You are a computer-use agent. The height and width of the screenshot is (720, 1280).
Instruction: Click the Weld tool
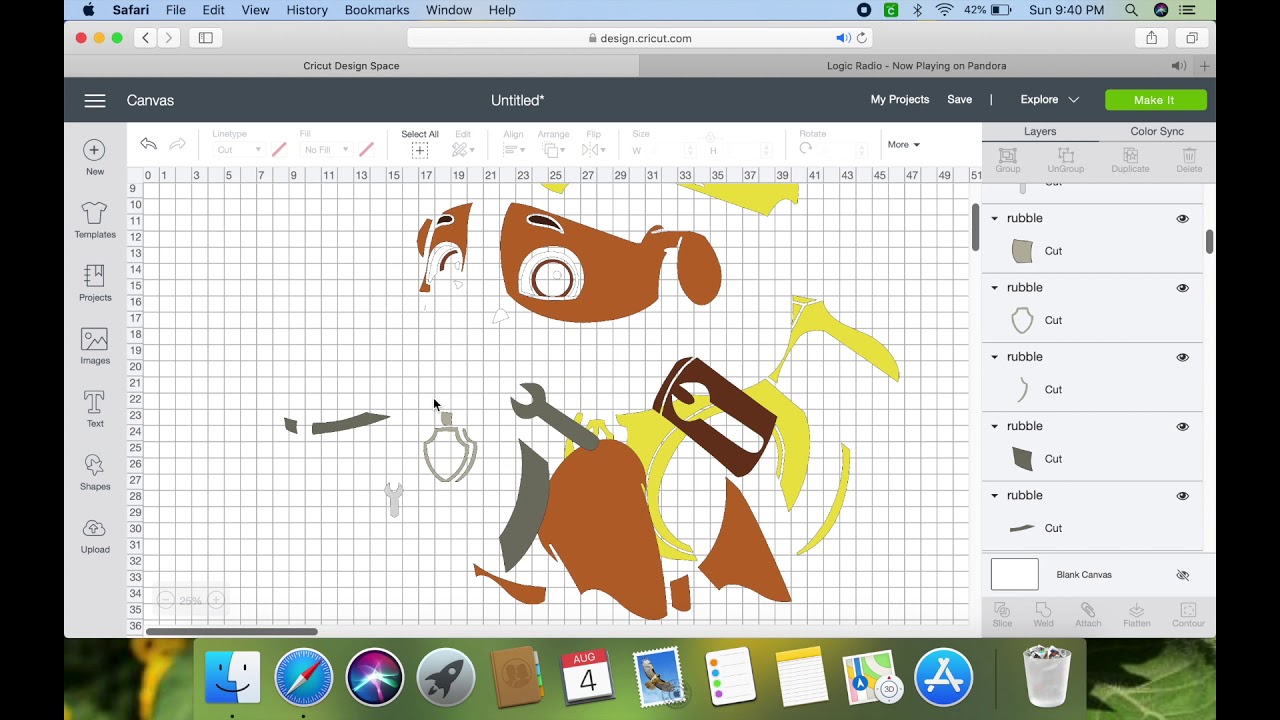pos(1043,614)
